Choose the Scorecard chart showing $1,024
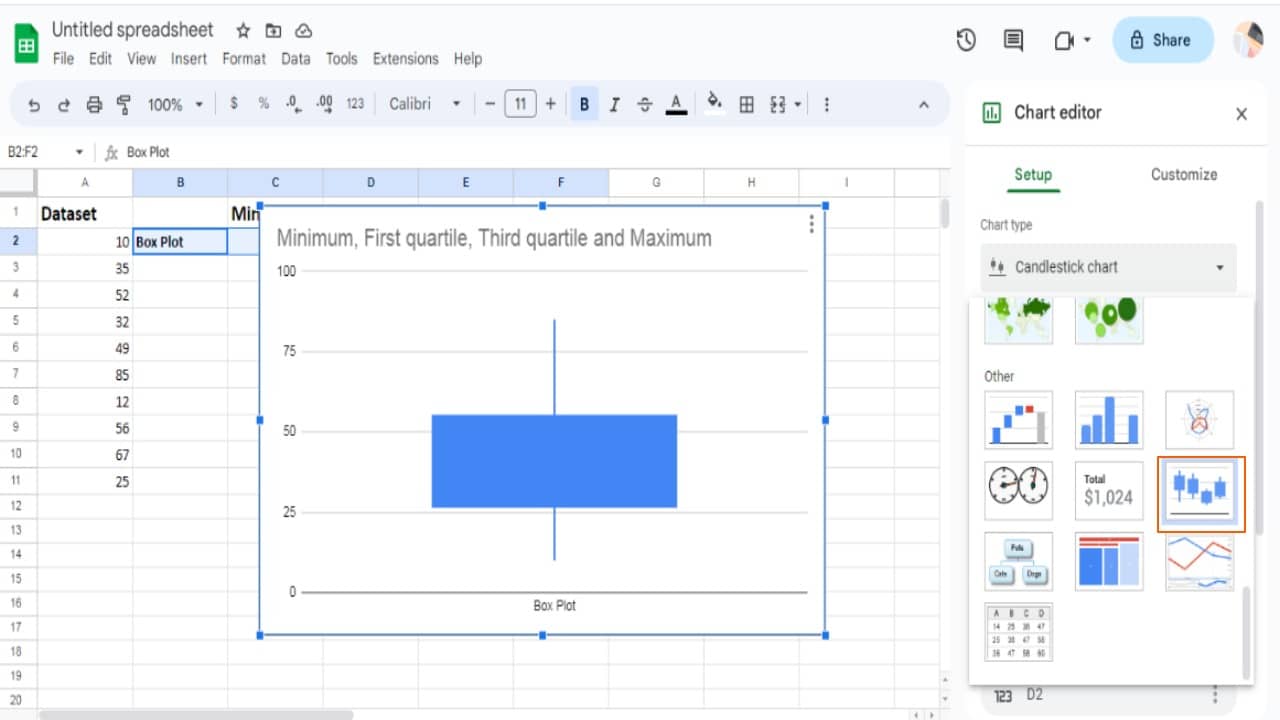 pos(1108,490)
